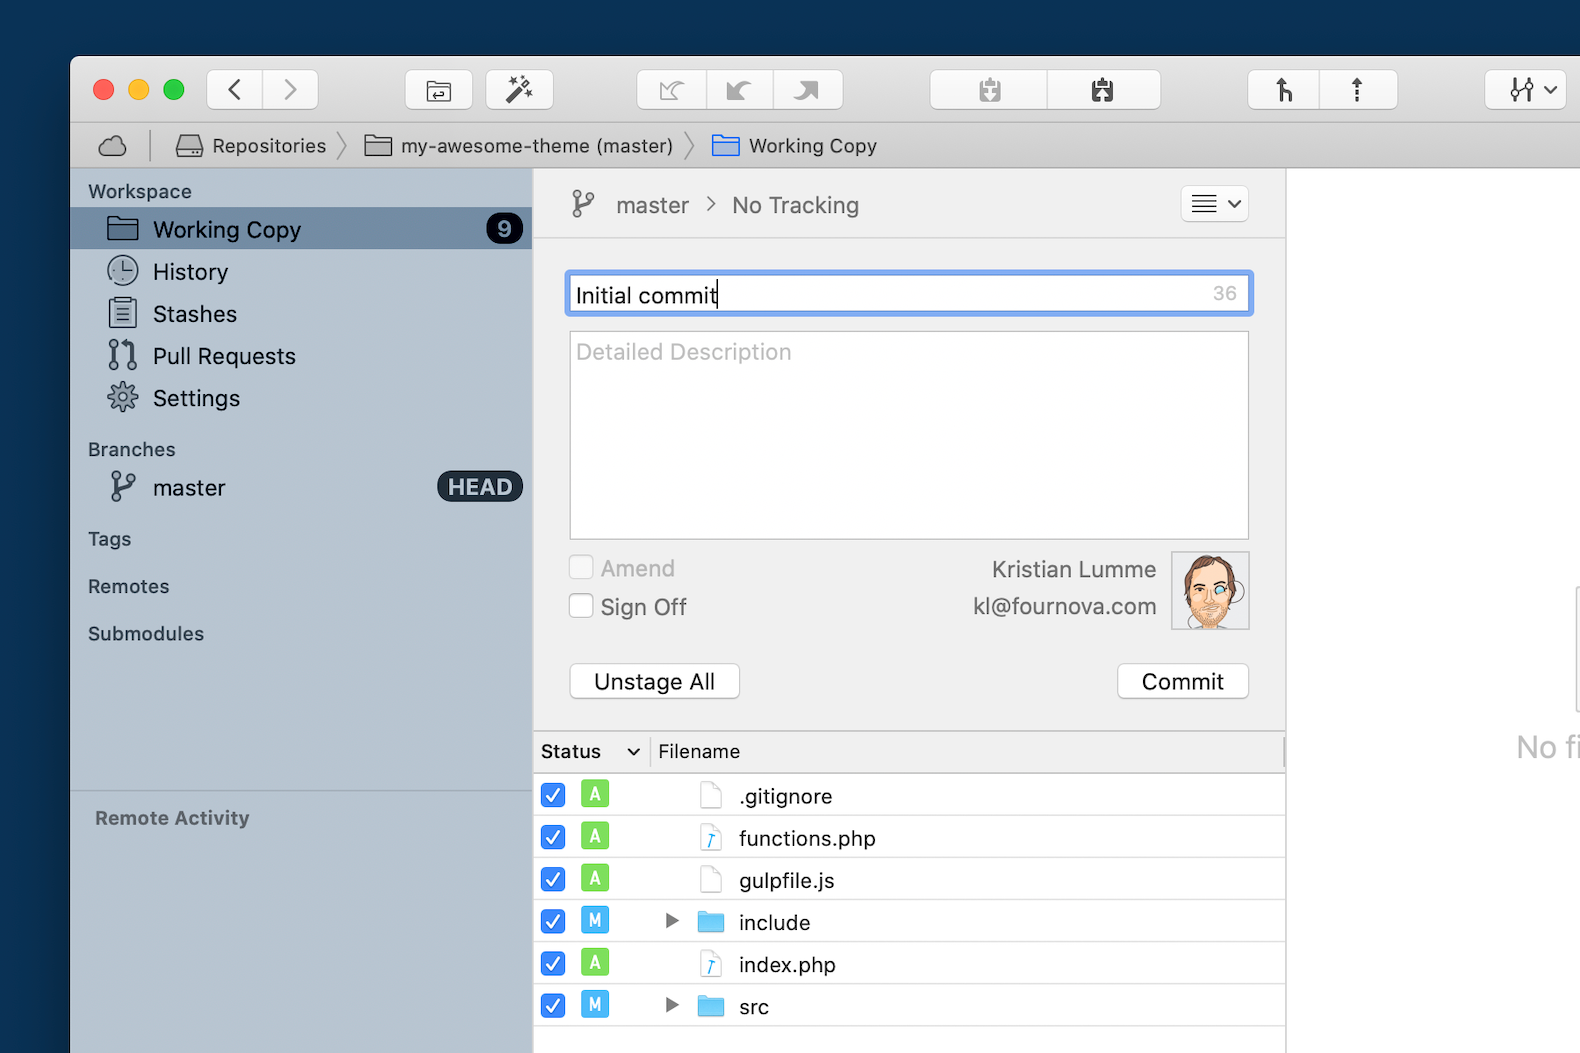The image size is (1580, 1053).
Task: Unstage the .gitignore file checkbox
Action: (553, 795)
